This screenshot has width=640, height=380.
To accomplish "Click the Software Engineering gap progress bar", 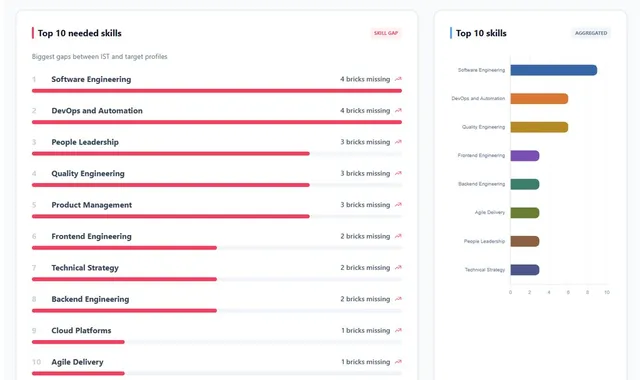I will pos(217,91).
